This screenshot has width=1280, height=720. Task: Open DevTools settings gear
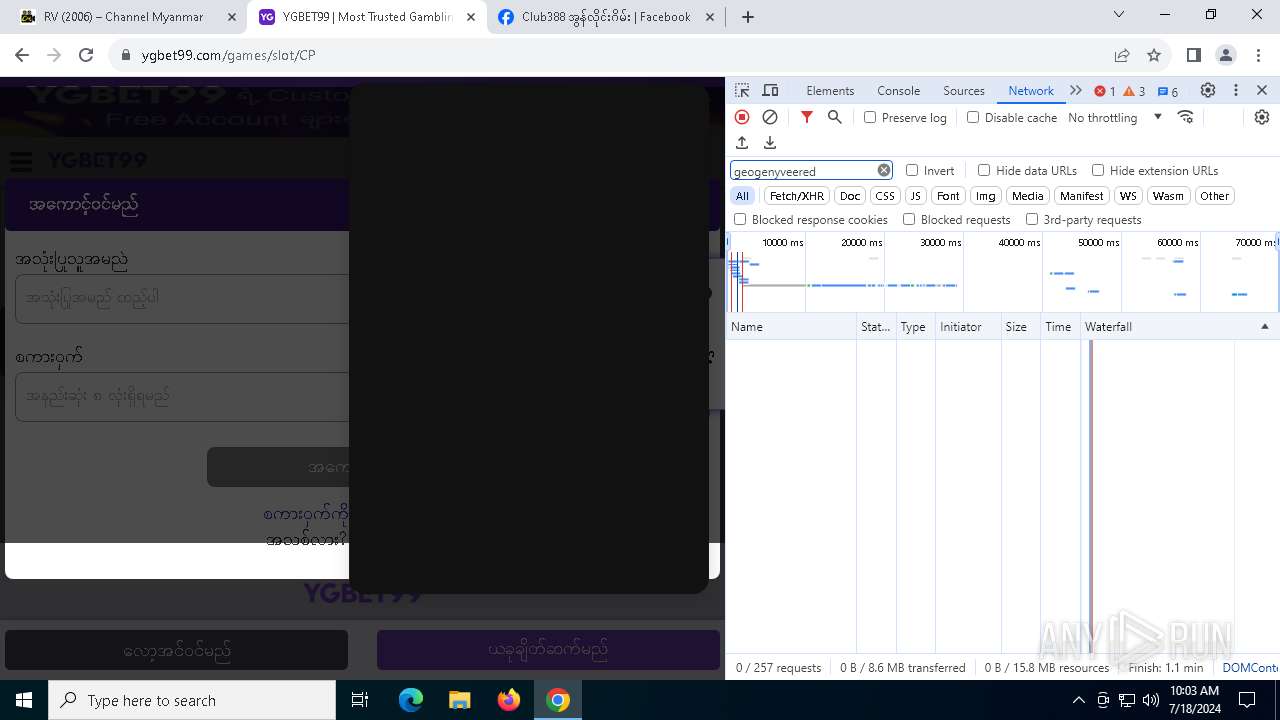click(x=1208, y=90)
